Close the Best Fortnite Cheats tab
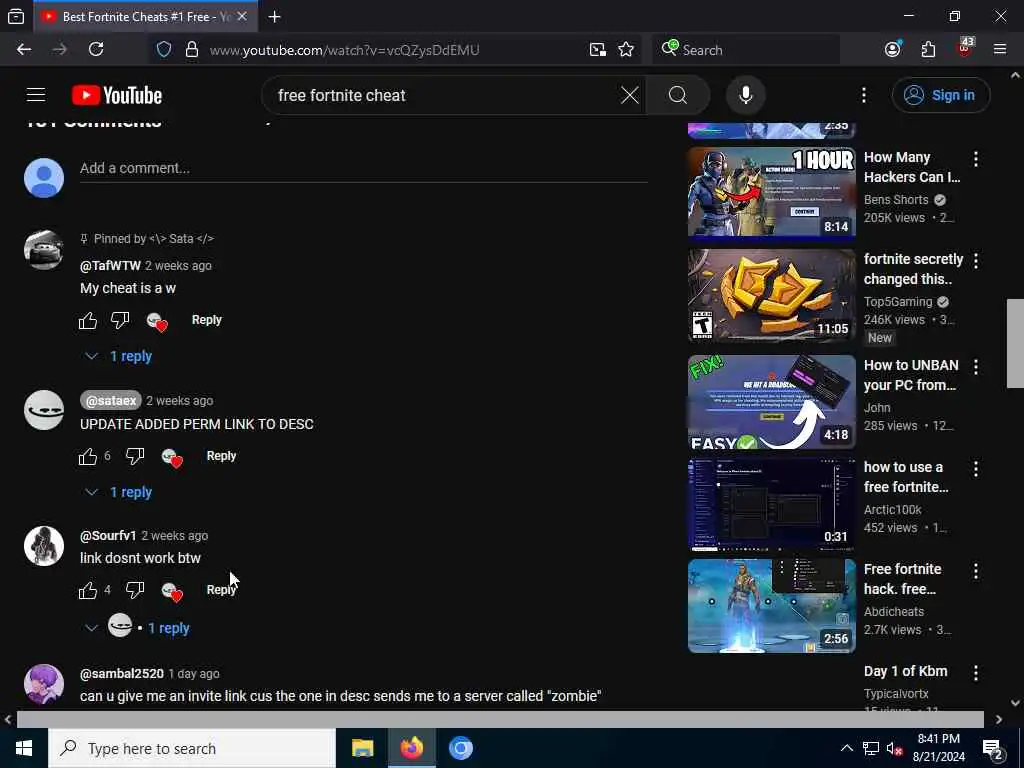1024x768 pixels. (x=242, y=17)
